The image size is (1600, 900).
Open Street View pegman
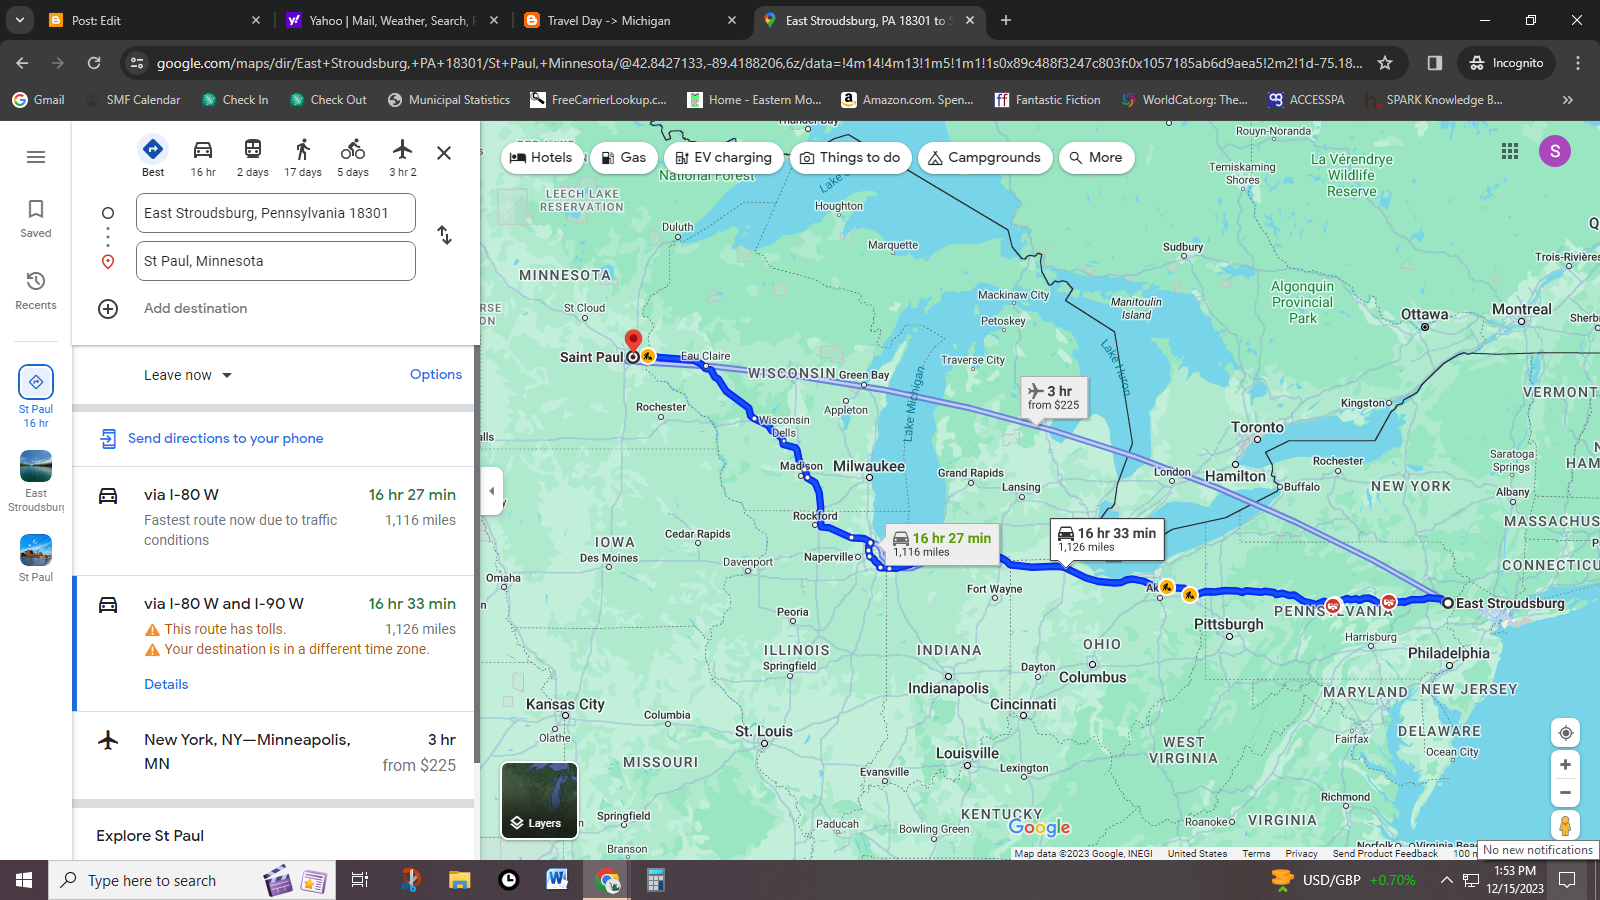click(x=1565, y=826)
